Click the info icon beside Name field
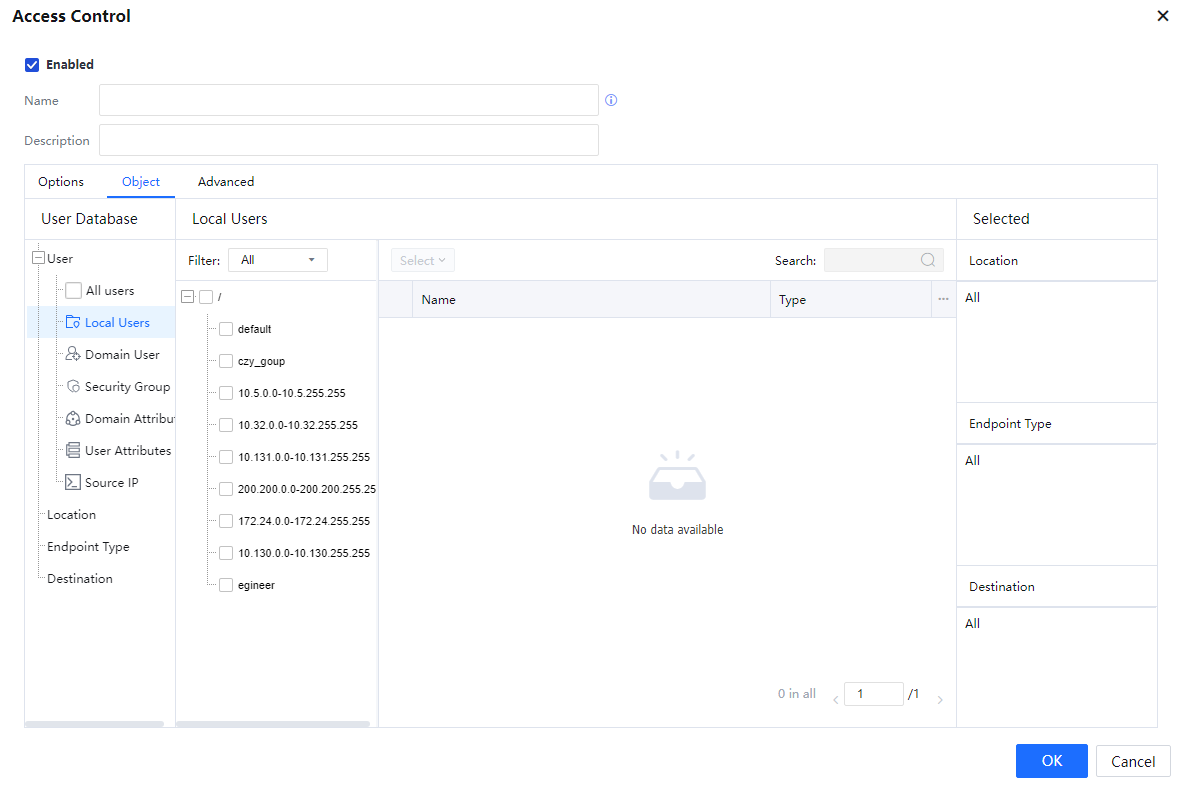Screen dimensions: 1184x785 tap(611, 101)
